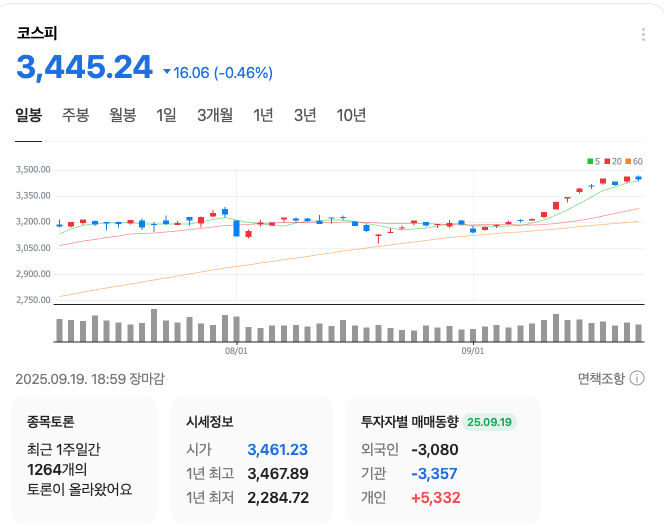Image resolution: width=664 pixels, height=532 pixels.
Task: Switch to the 주봉 weekly chart tab
Action: pyautogui.click(x=75, y=115)
